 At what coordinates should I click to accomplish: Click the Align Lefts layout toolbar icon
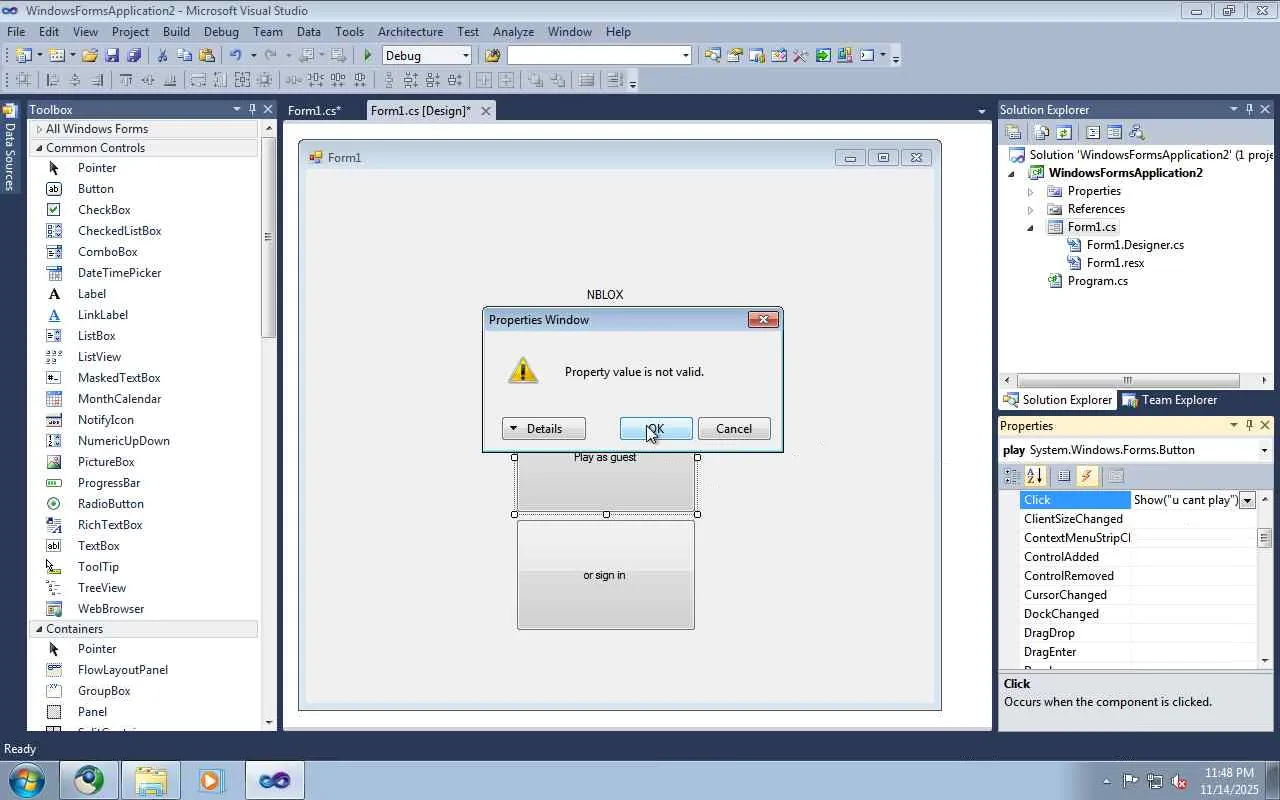click(x=53, y=81)
